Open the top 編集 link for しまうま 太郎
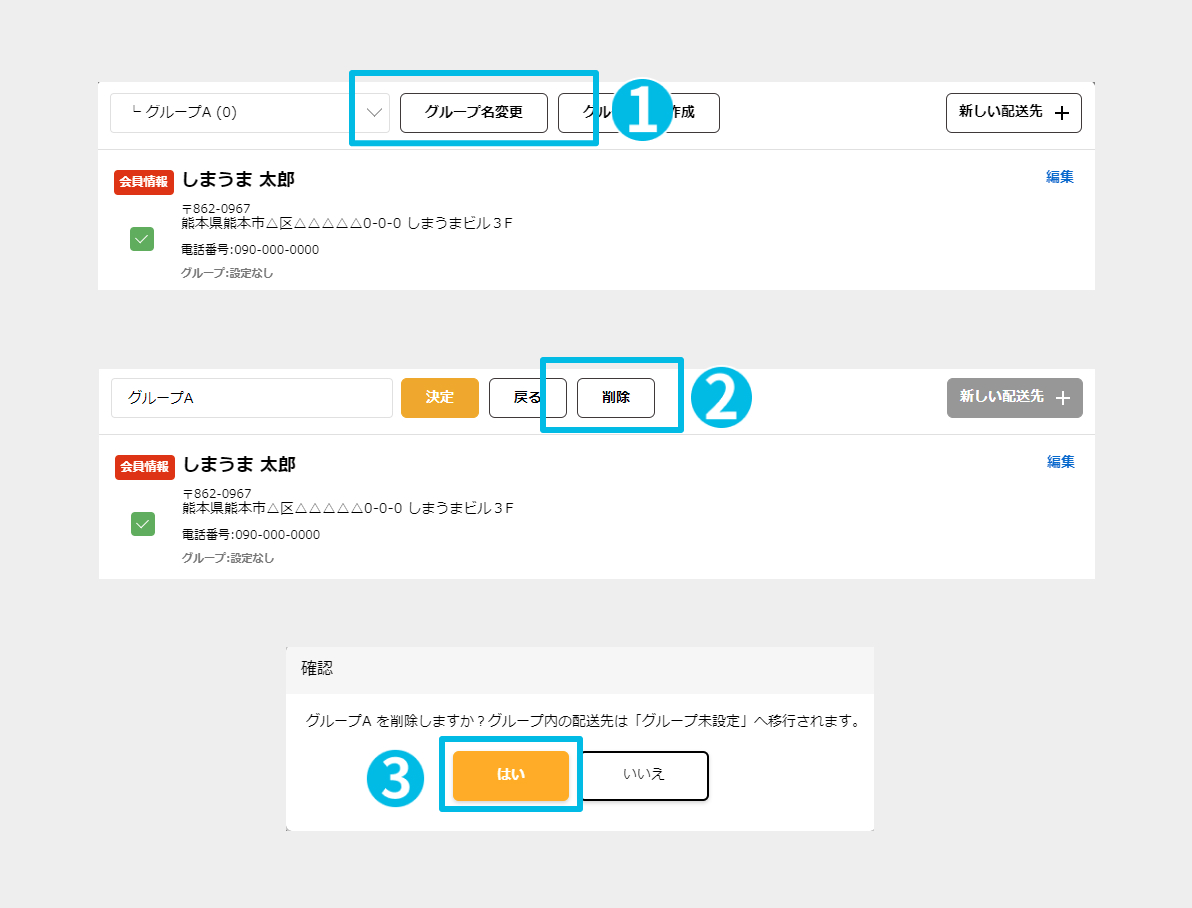This screenshot has height=908, width=1192. pyautogui.click(x=1059, y=176)
